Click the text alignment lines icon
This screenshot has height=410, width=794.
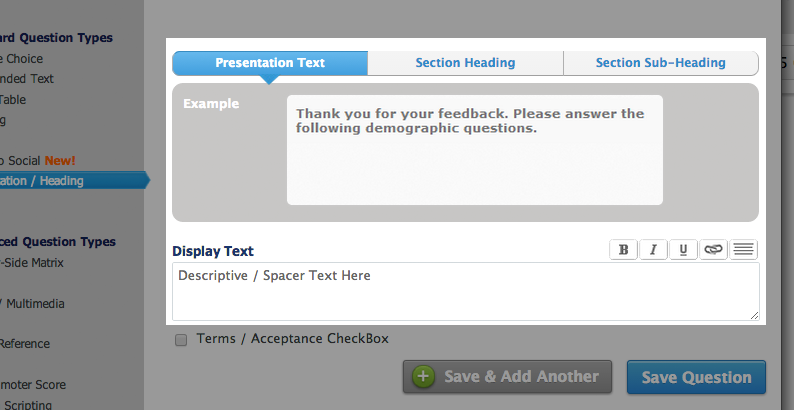743,250
